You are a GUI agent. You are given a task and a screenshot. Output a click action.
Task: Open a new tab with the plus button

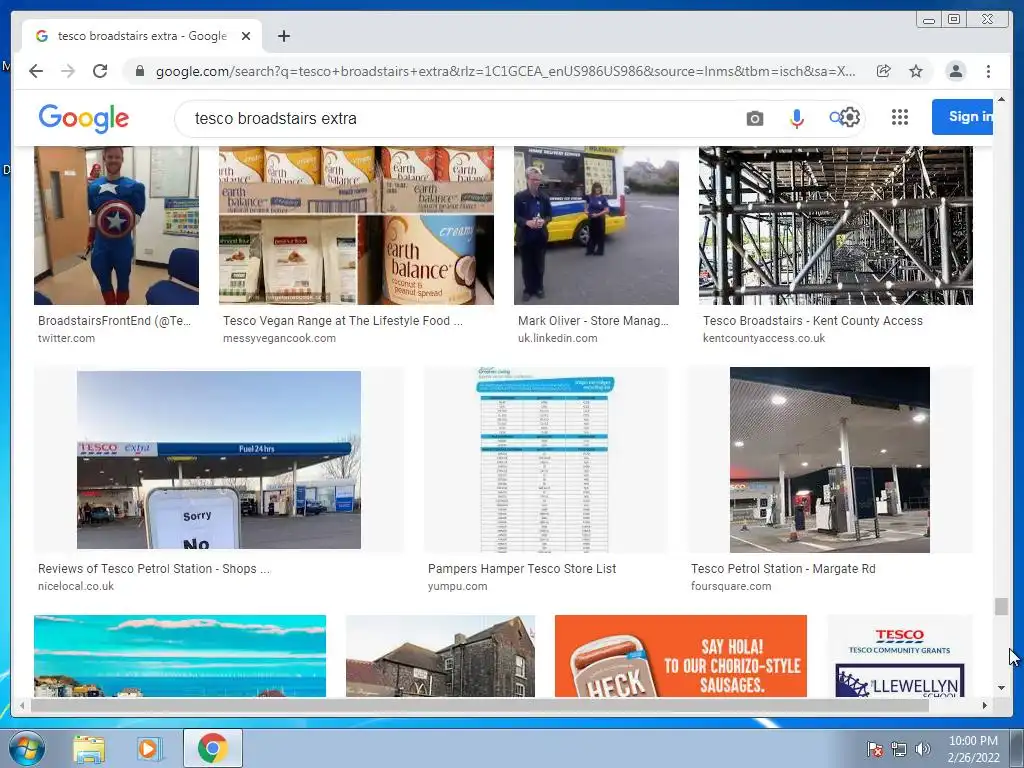[x=283, y=36]
